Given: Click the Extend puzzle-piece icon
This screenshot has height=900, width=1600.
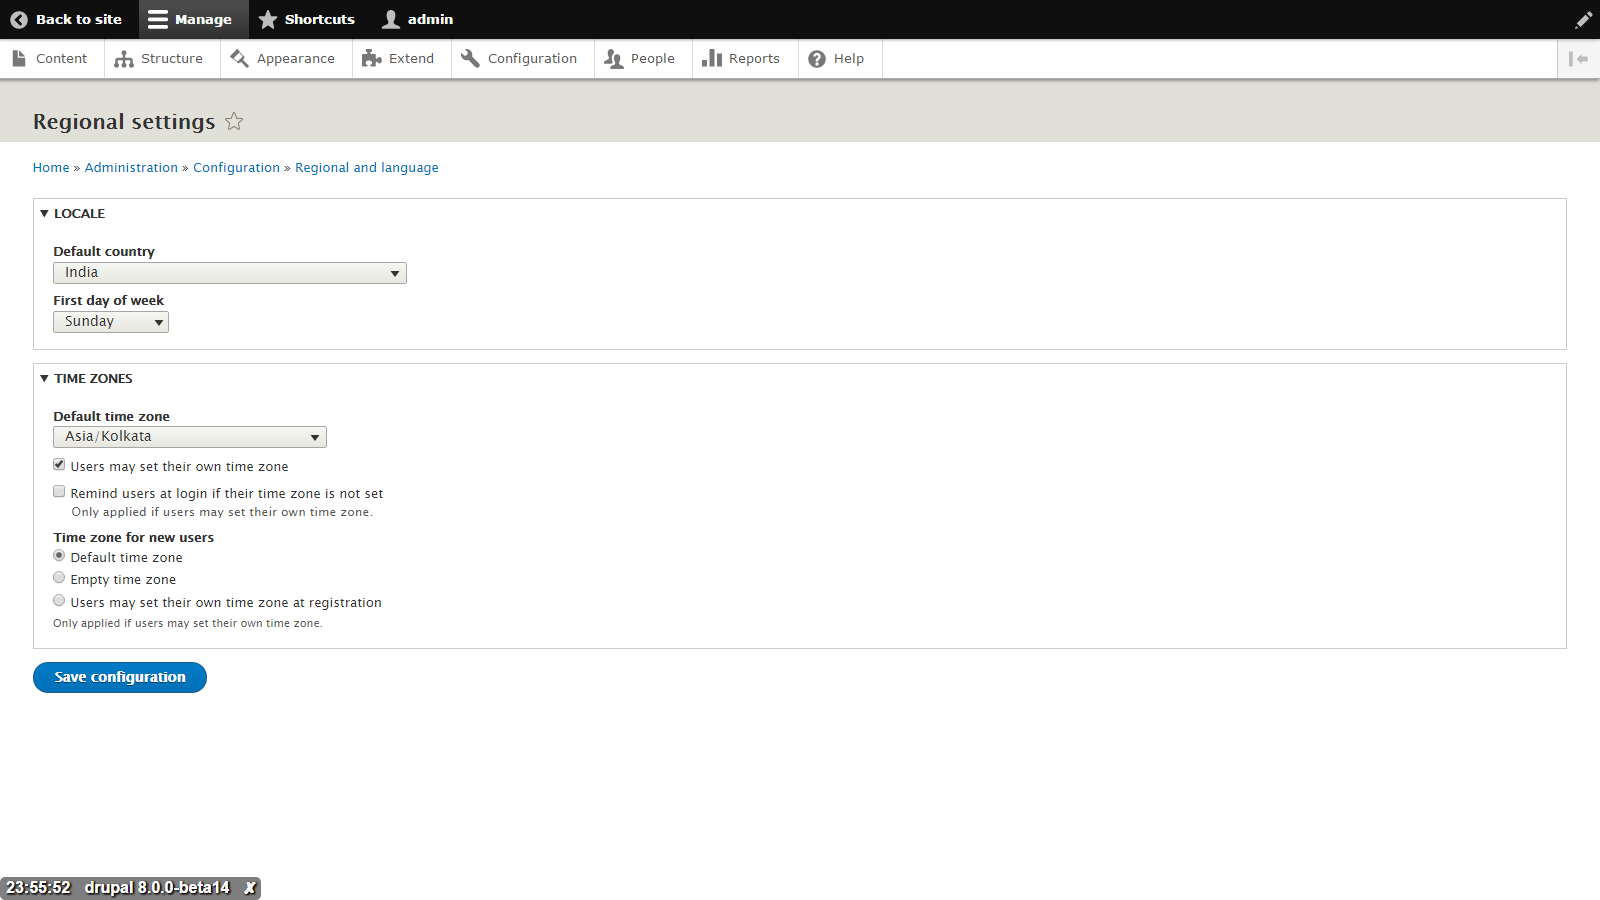Looking at the screenshot, I should pyautogui.click(x=371, y=58).
